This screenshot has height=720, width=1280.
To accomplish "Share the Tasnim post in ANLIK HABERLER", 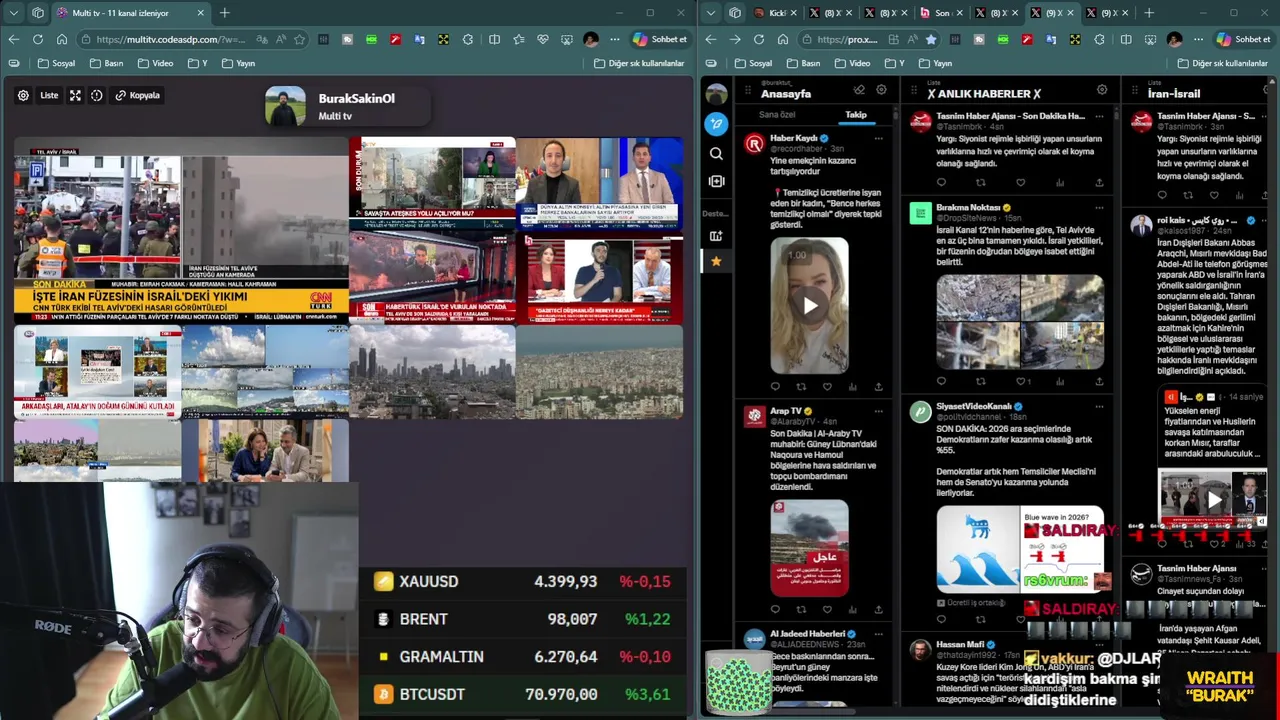I will click(x=1099, y=182).
